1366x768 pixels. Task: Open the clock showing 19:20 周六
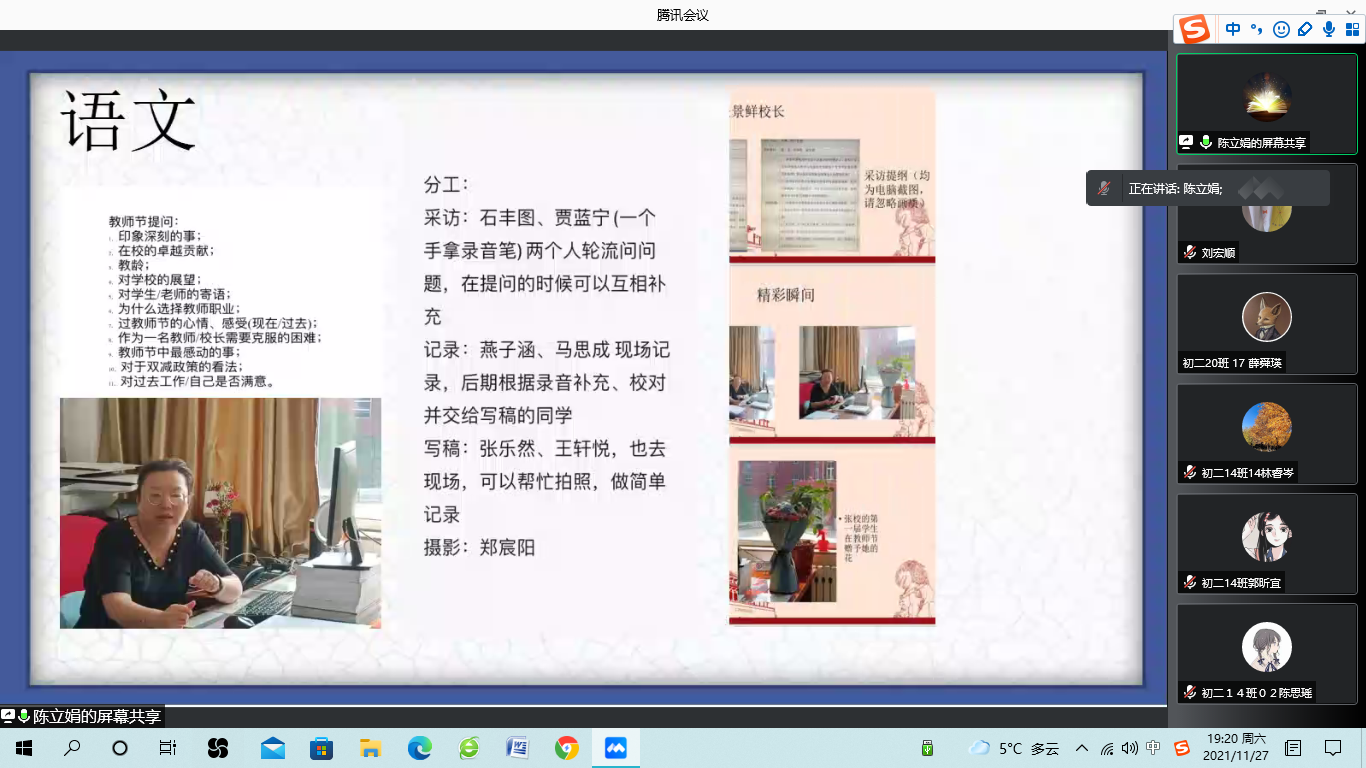pyautogui.click(x=1235, y=748)
